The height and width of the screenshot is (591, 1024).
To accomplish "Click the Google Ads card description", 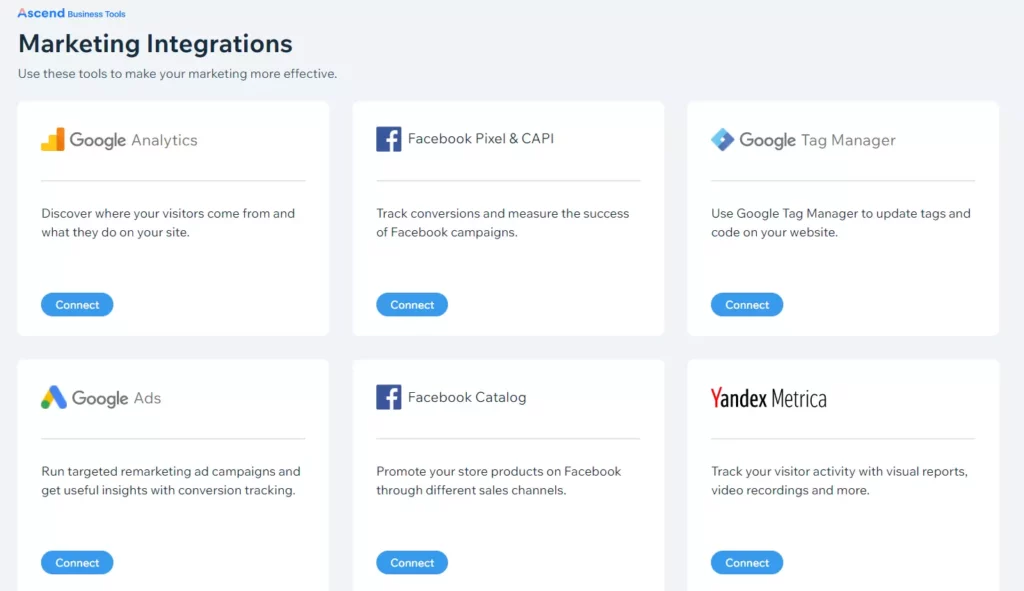I will pos(170,481).
